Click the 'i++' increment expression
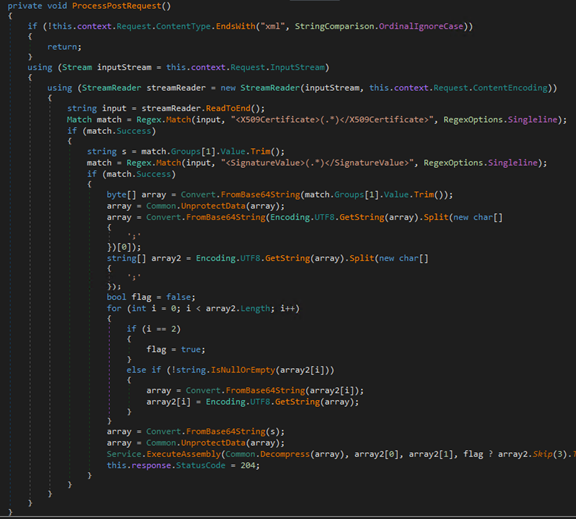The image size is (576, 519). pyautogui.click(x=287, y=309)
